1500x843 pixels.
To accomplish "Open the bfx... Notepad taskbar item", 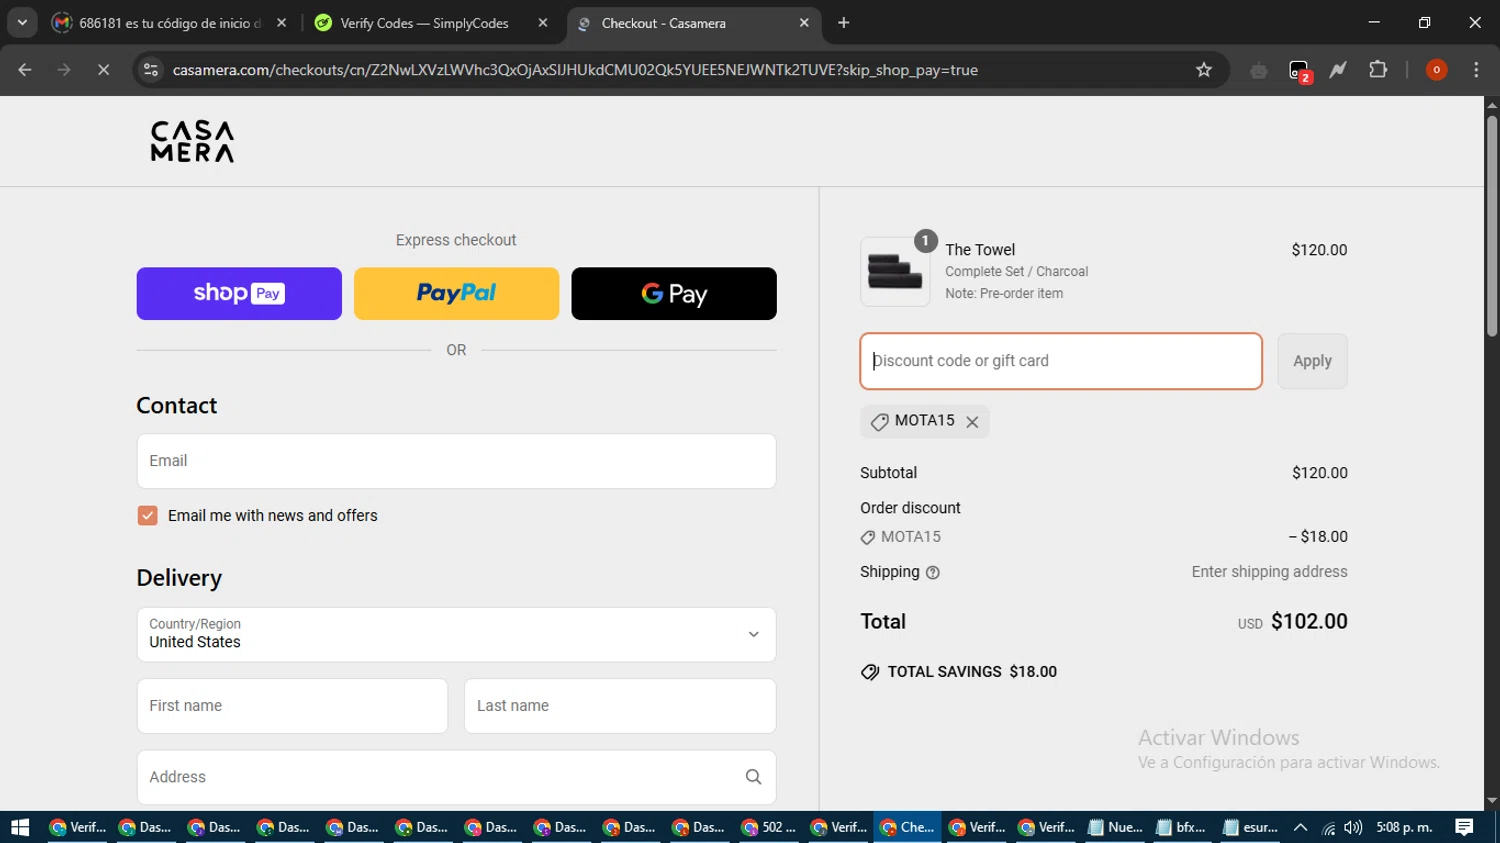I will [1181, 827].
